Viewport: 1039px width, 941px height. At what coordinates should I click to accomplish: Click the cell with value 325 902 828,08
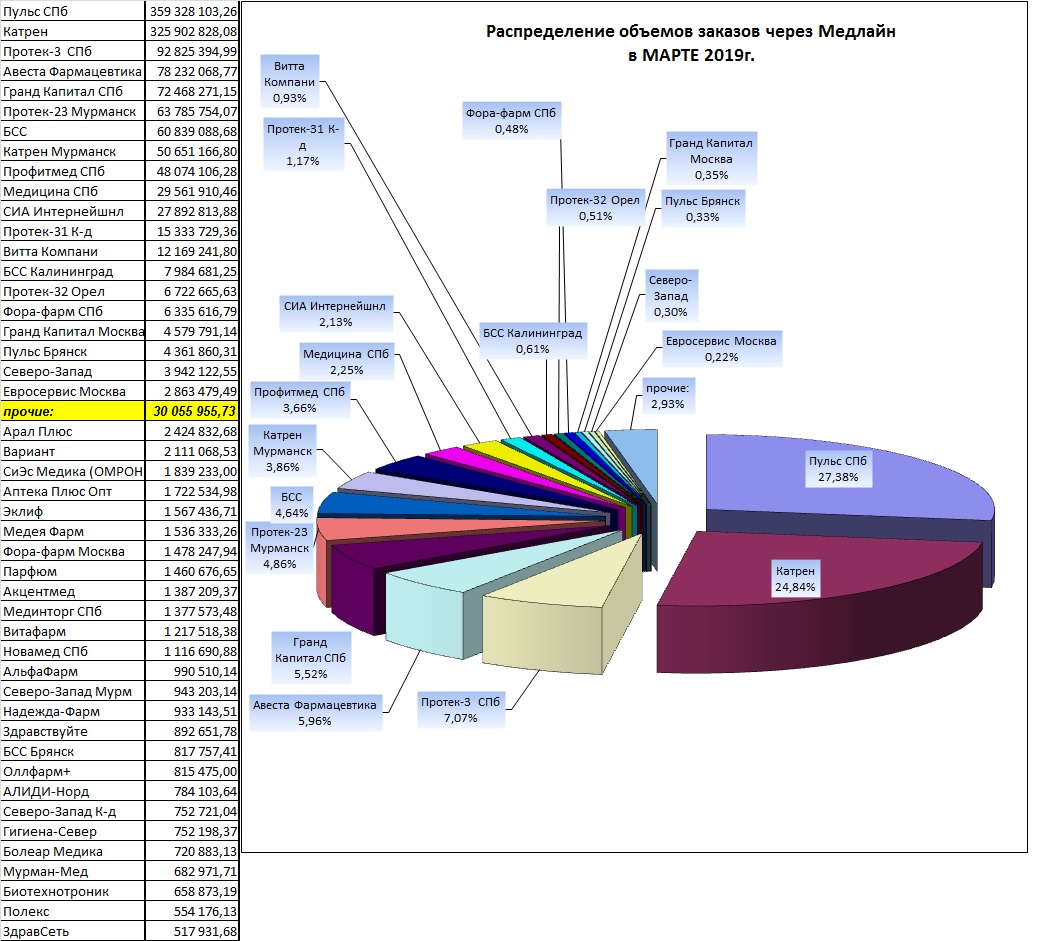tap(192, 31)
